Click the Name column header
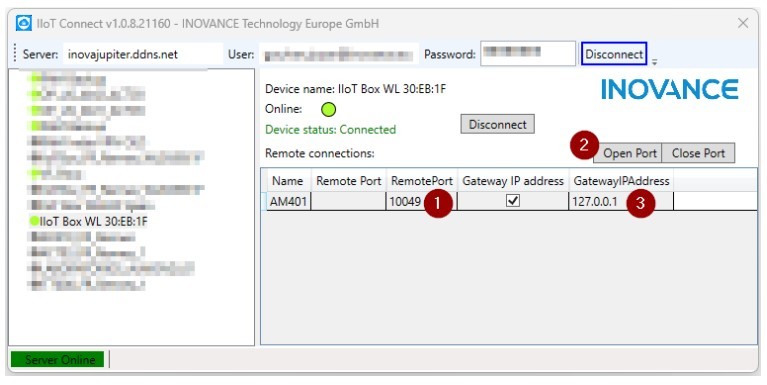 [x=288, y=181]
